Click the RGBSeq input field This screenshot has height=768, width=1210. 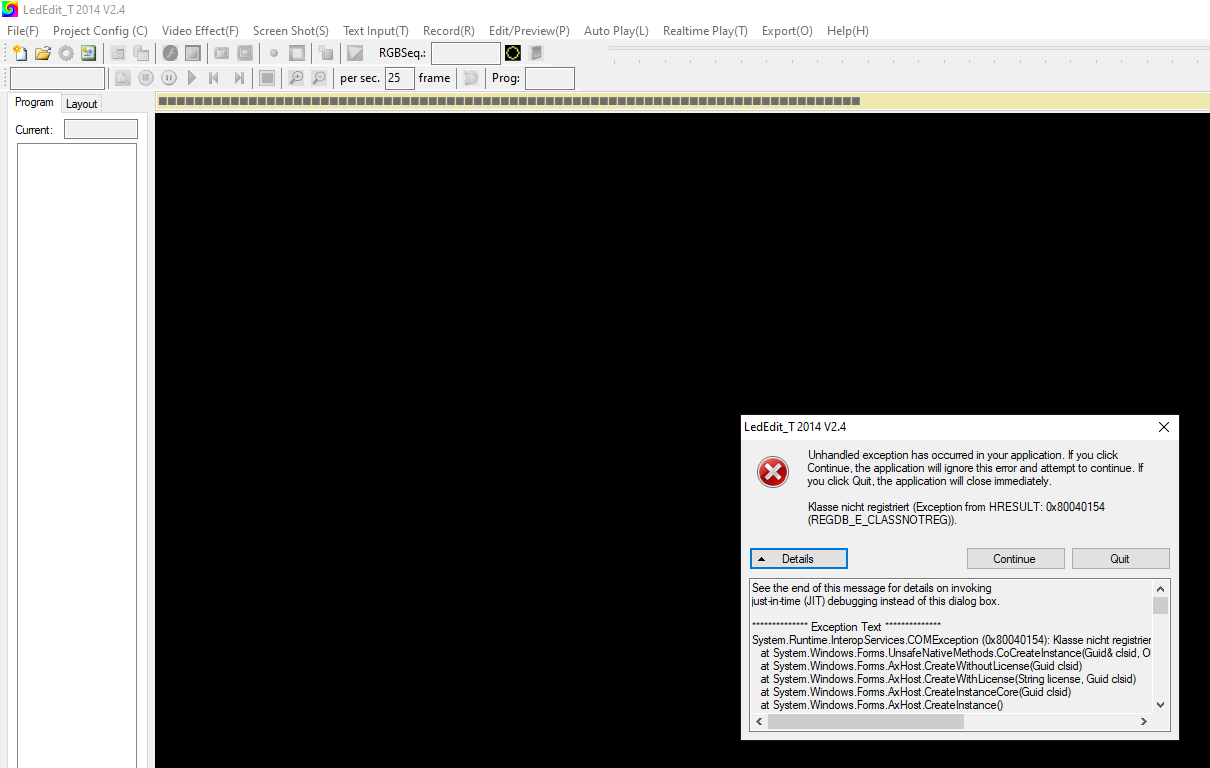click(466, 53)
